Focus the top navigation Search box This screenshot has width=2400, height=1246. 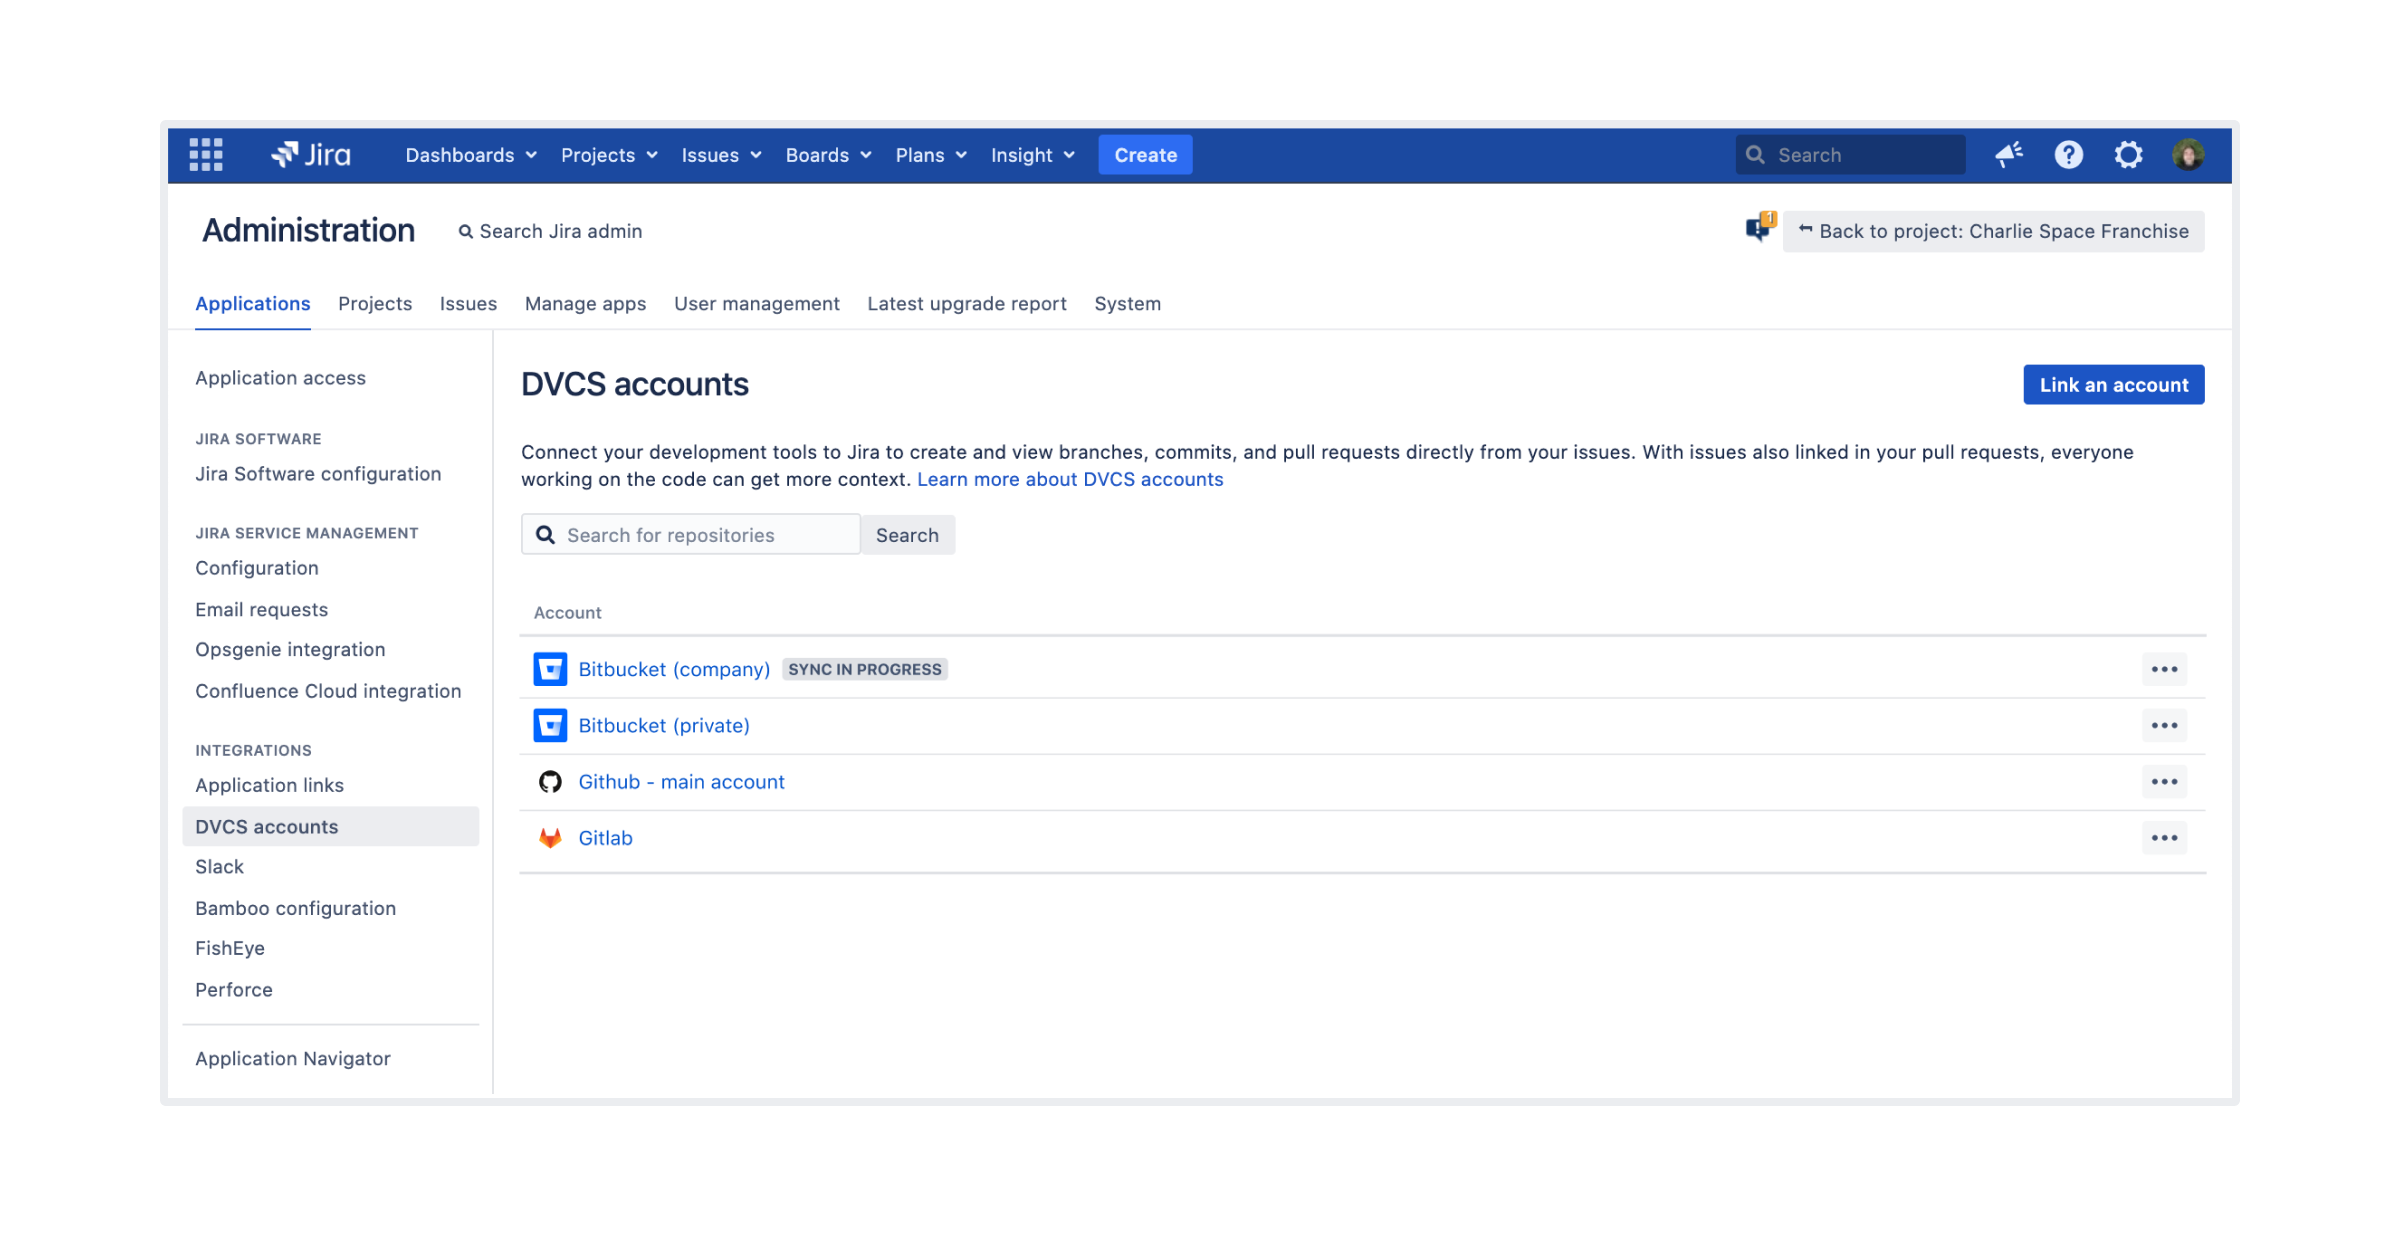1850,155
